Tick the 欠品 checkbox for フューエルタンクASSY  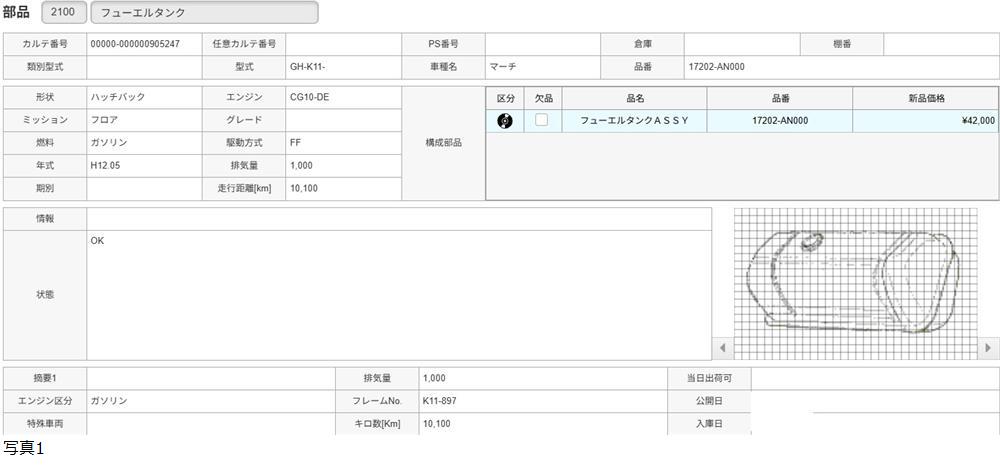(542, 120)
